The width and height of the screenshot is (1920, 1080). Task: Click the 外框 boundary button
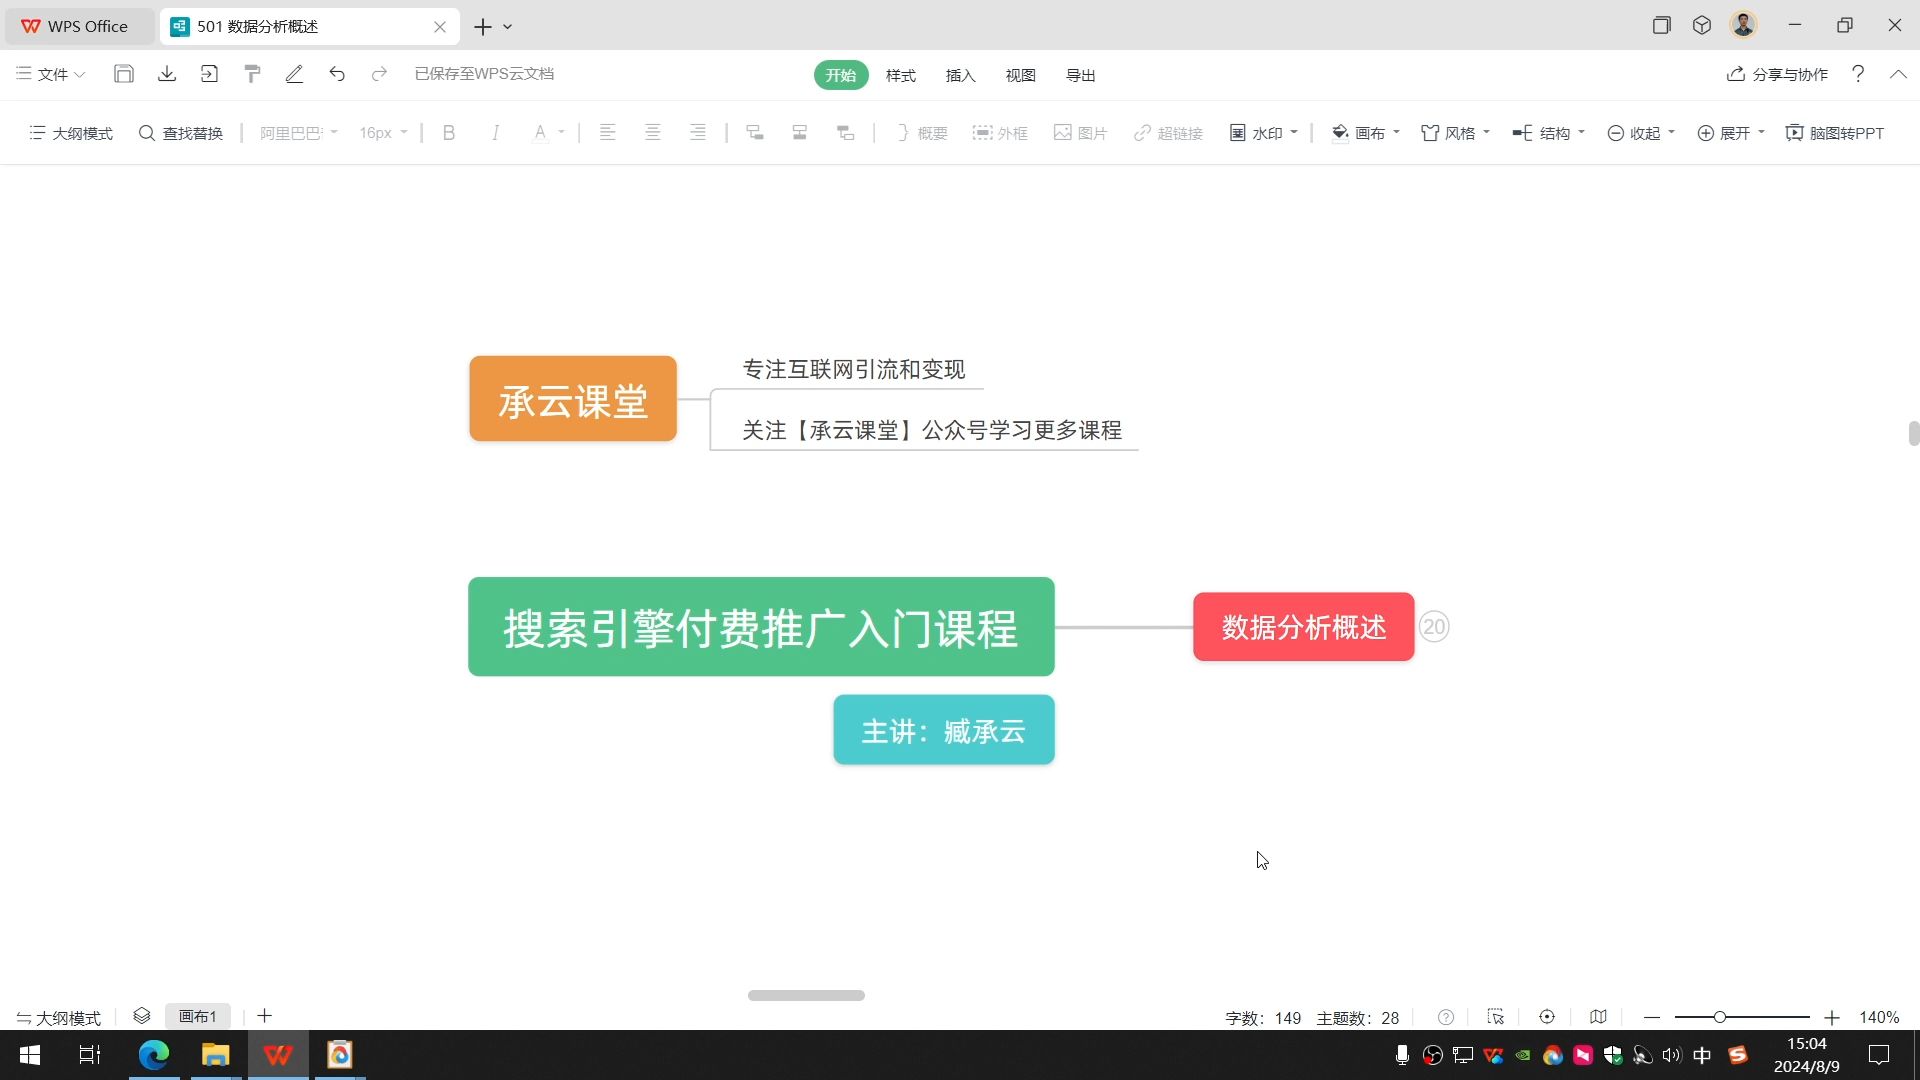click(1000, 133)
